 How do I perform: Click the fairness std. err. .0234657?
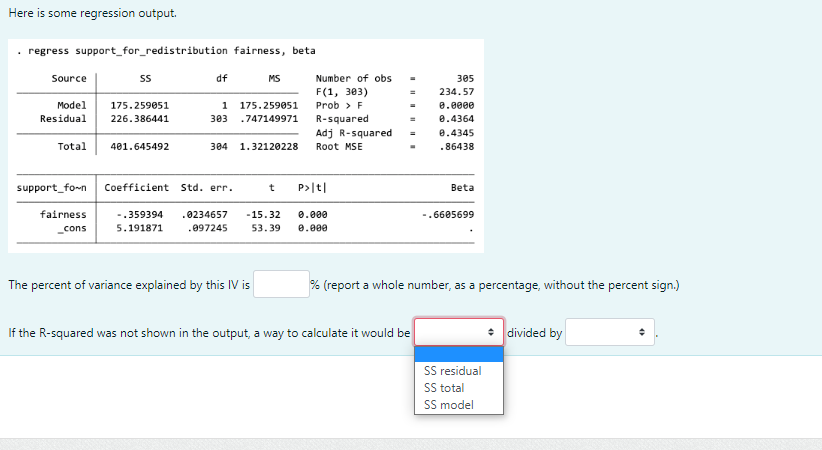pyautogui.click(x=204, y=215)
